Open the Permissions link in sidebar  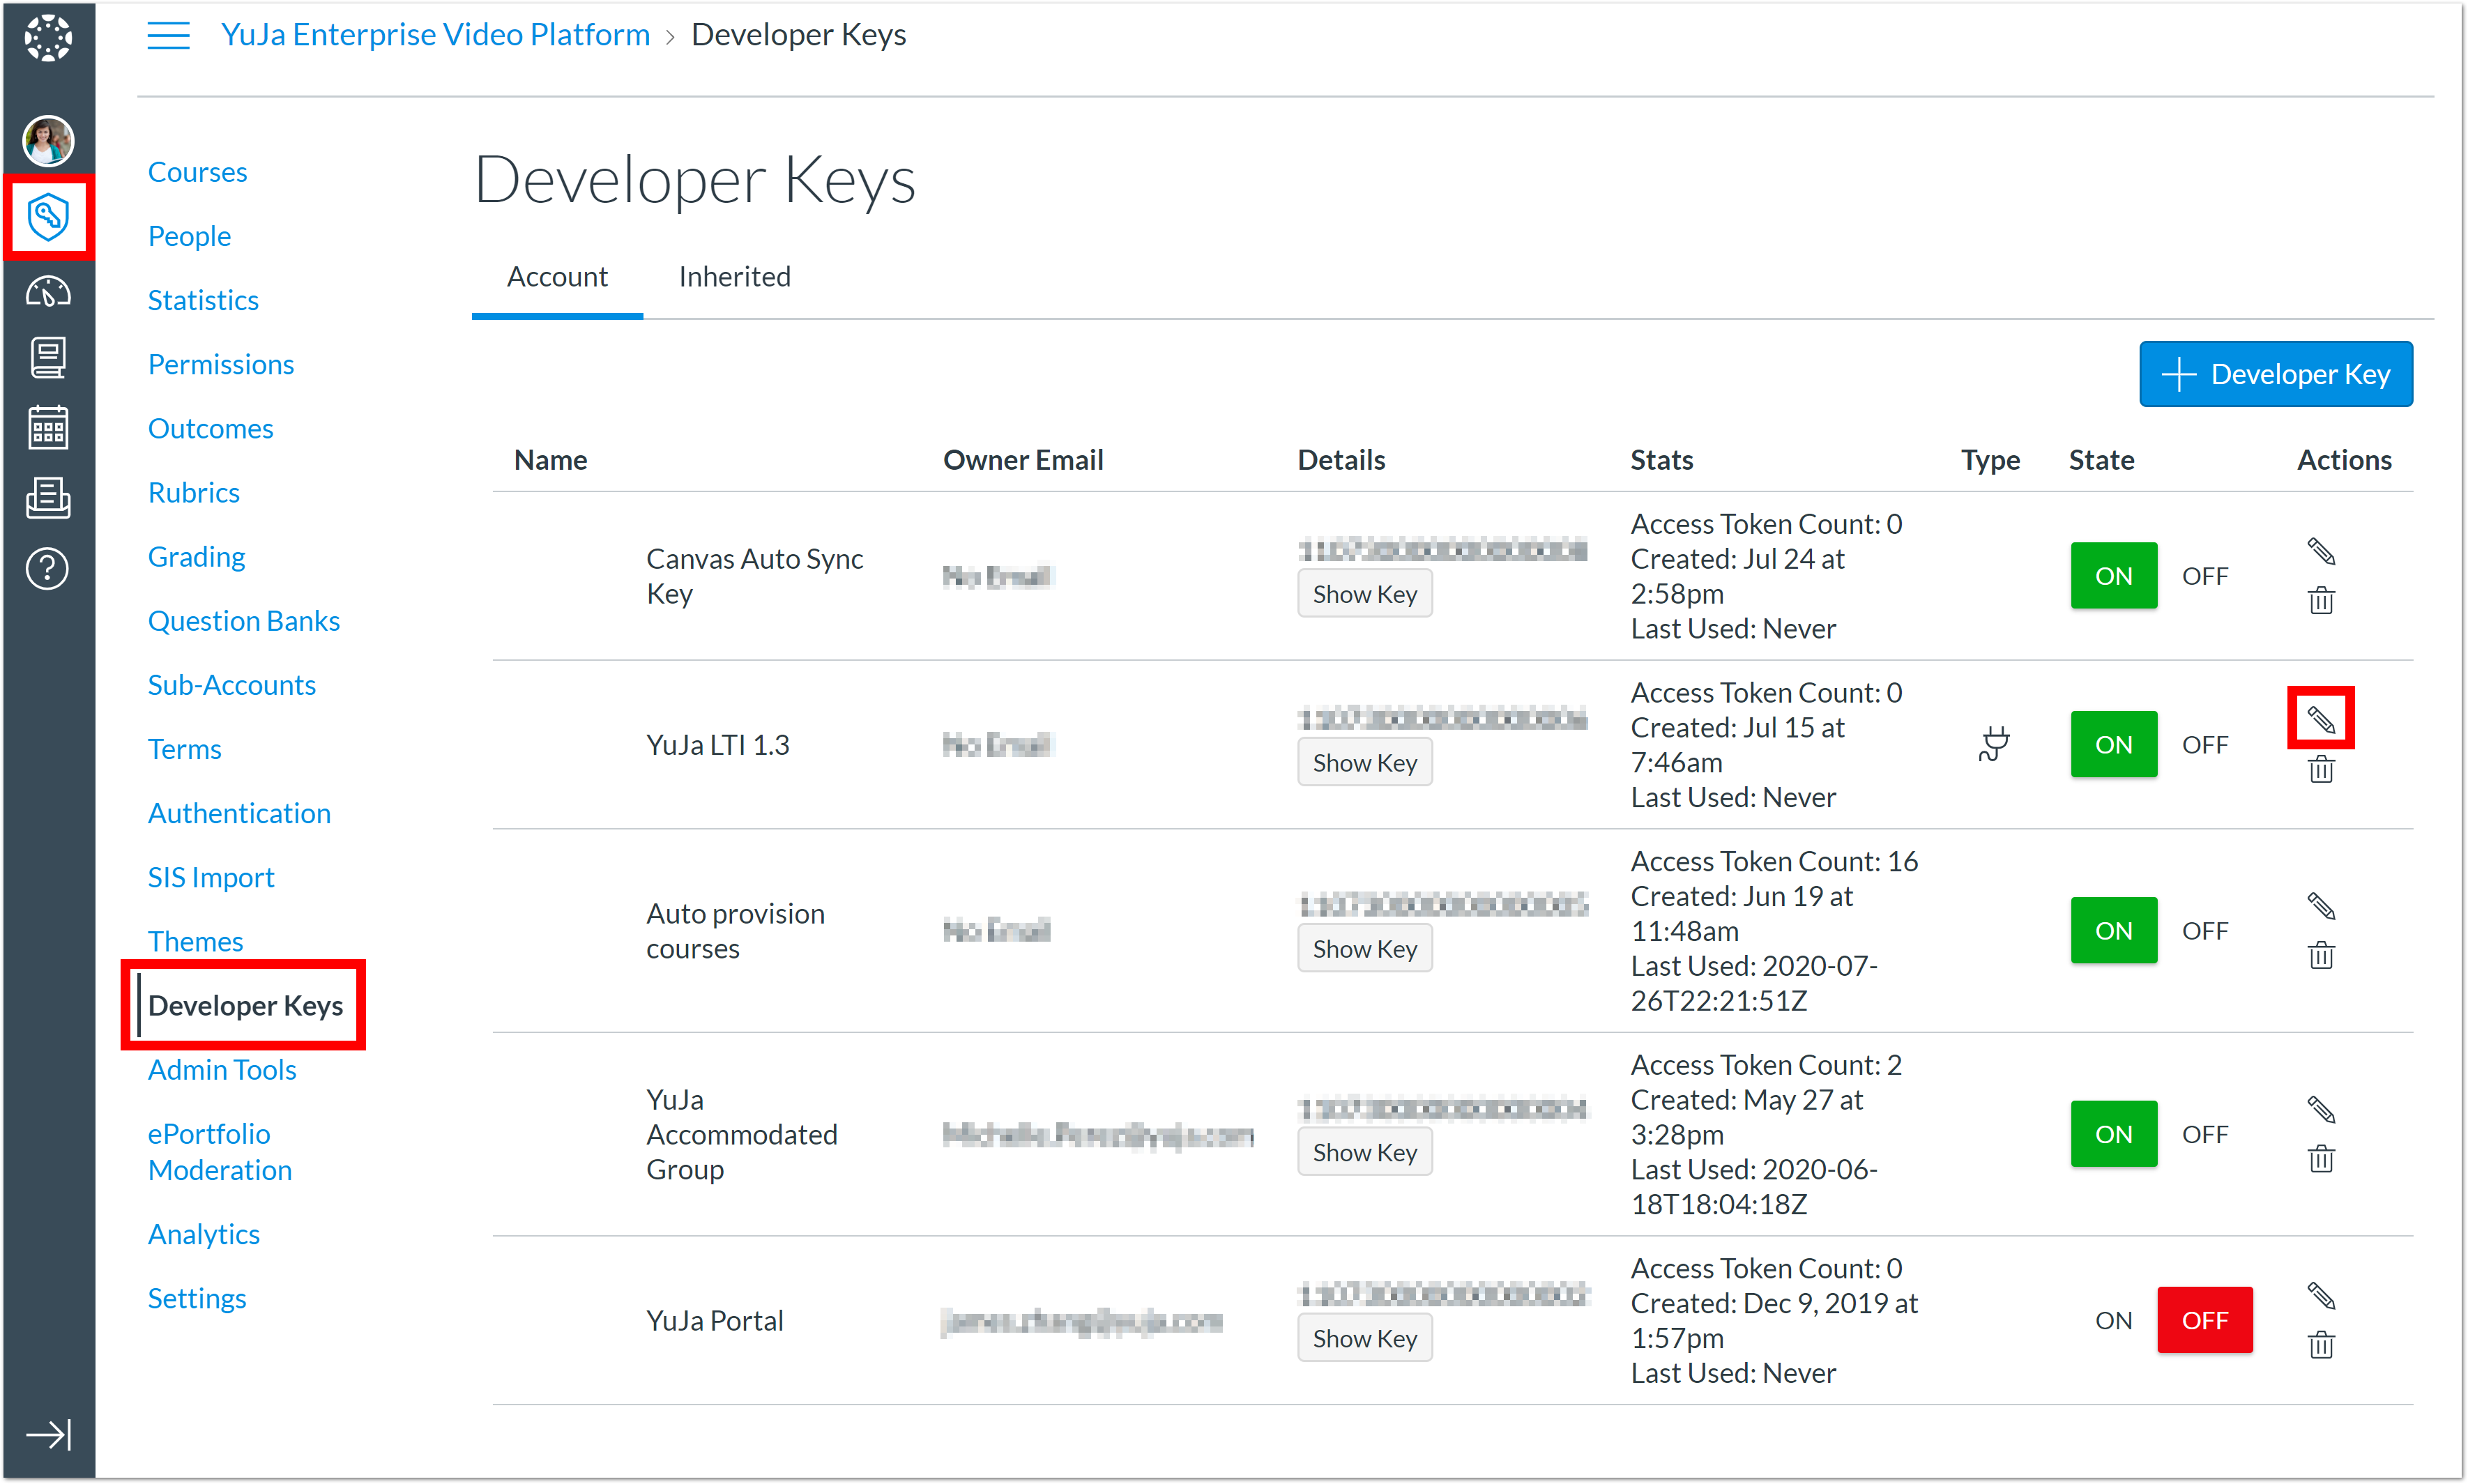[x=221, y=365]
